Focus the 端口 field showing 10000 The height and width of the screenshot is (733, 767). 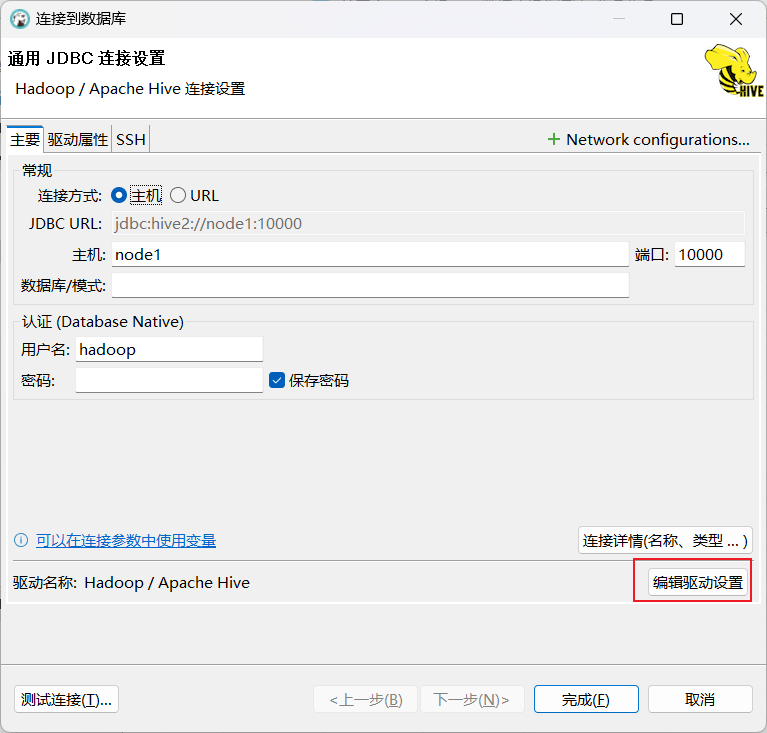pyautogui.click(x=709, y=255)
